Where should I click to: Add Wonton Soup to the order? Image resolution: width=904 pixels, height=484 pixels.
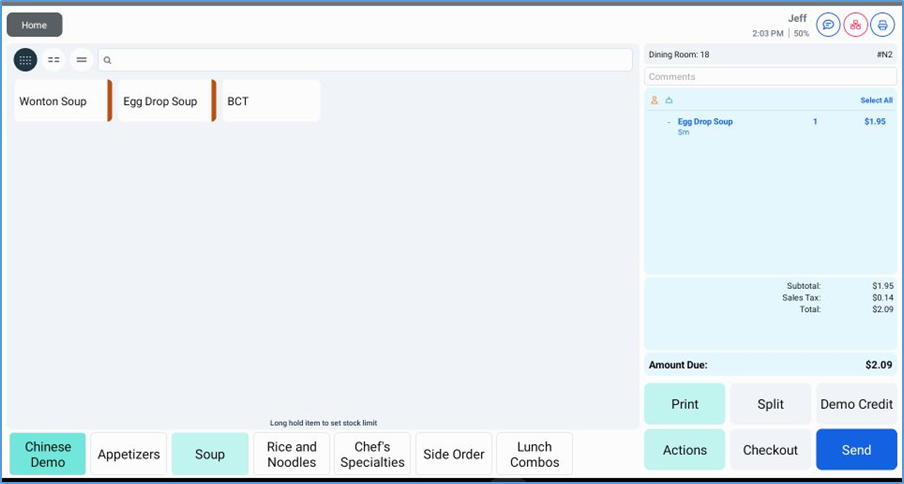click(x=60, y=101)
